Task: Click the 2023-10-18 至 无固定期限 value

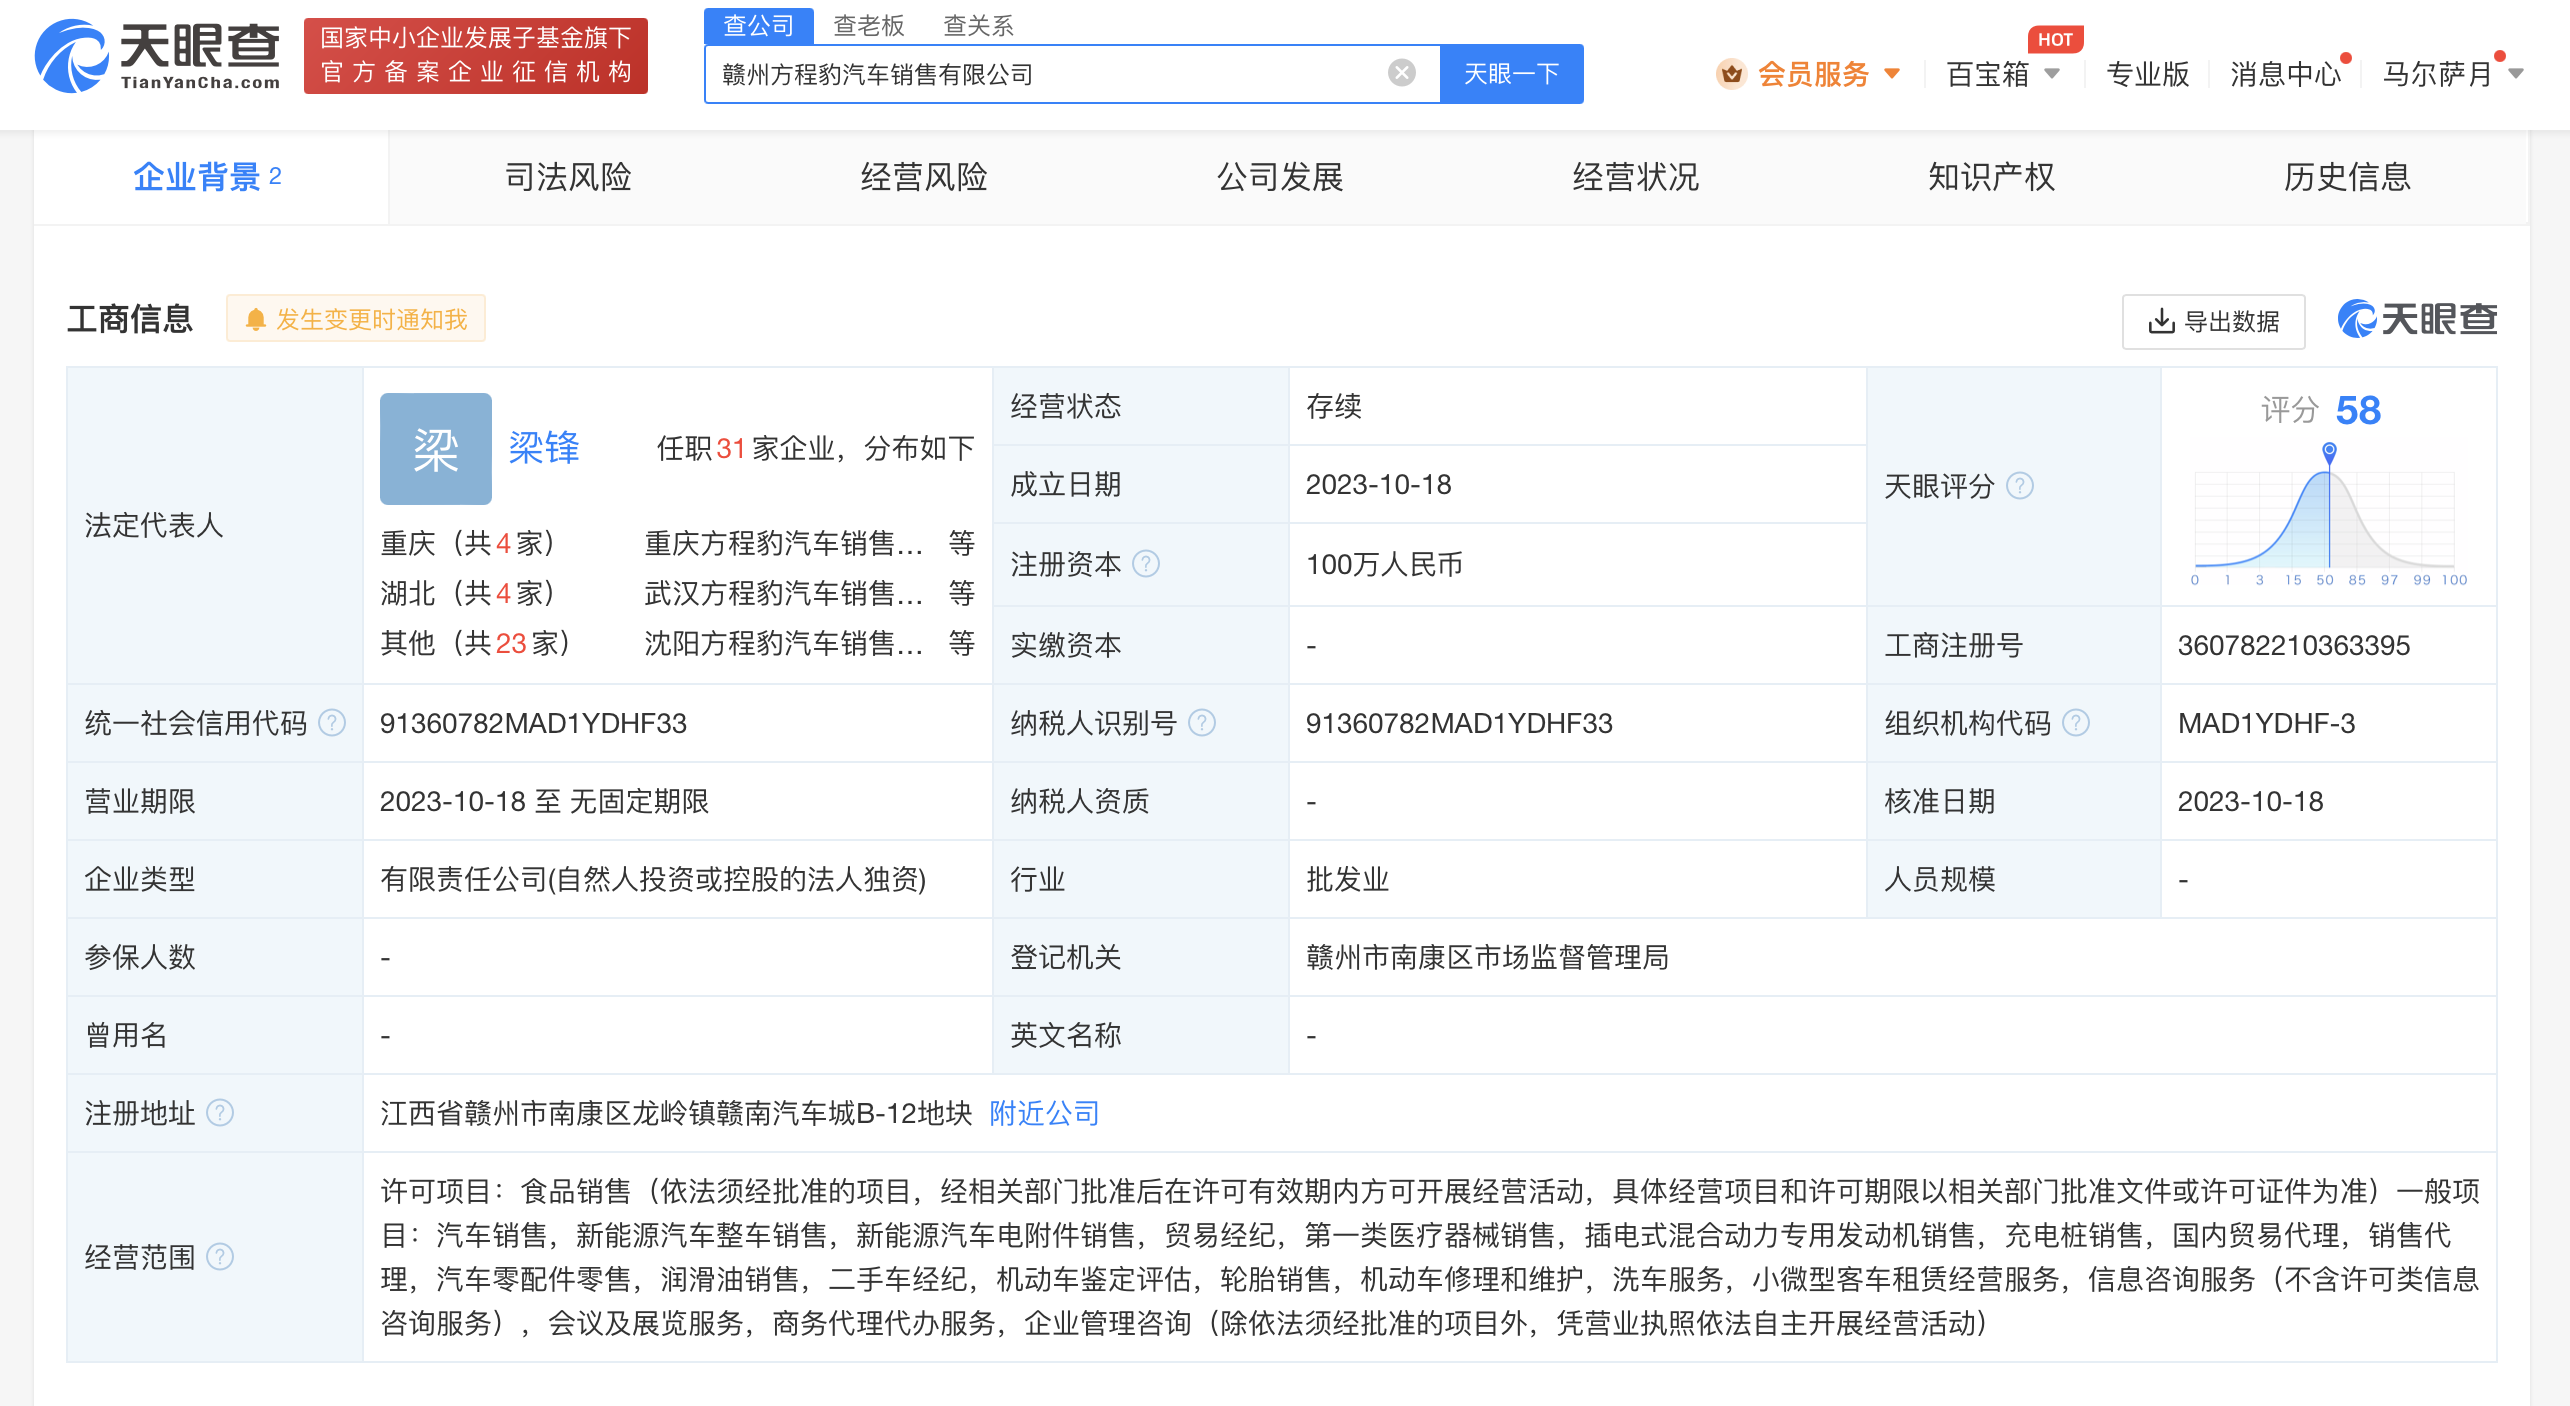Action: 544,801
